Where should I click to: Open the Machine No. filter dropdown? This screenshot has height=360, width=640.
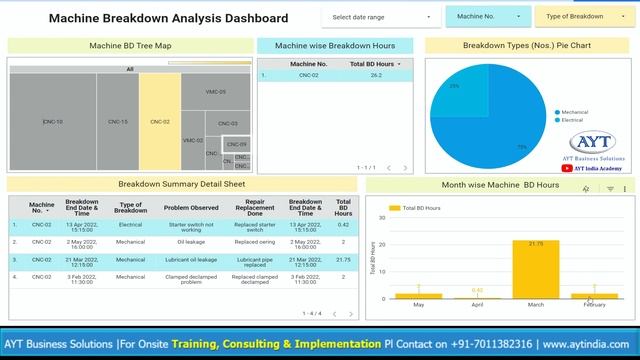coord(488,16)
